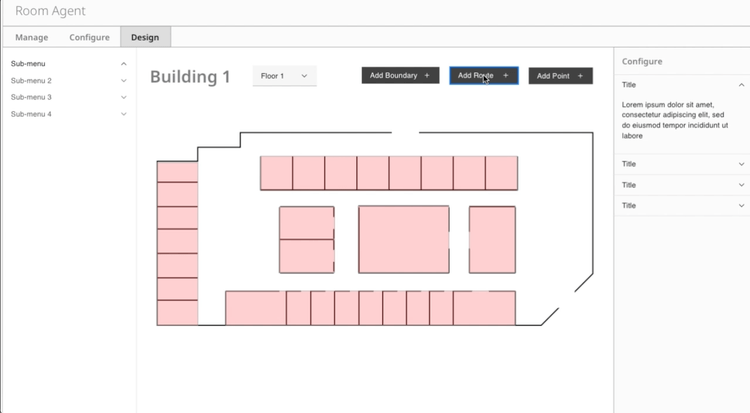Expand Sub-menu 3 in the sidebar
The width and height of the screenshot is (750, 413).
(124, 97)
